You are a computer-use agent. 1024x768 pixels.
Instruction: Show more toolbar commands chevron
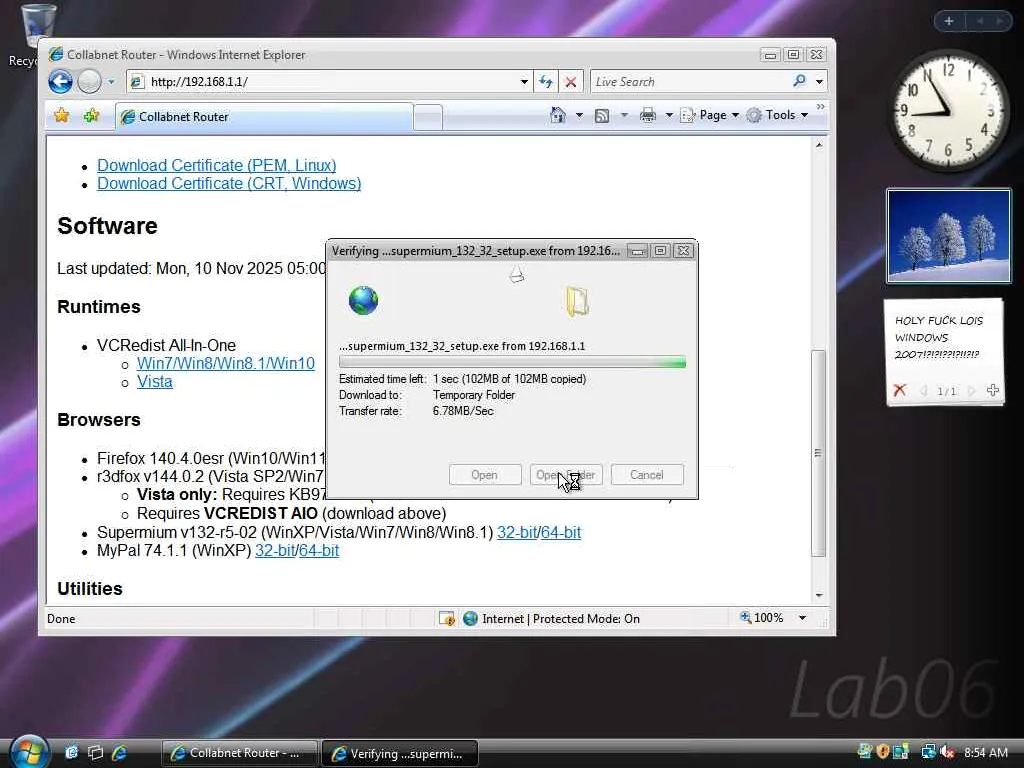click(x=820, y=107)
